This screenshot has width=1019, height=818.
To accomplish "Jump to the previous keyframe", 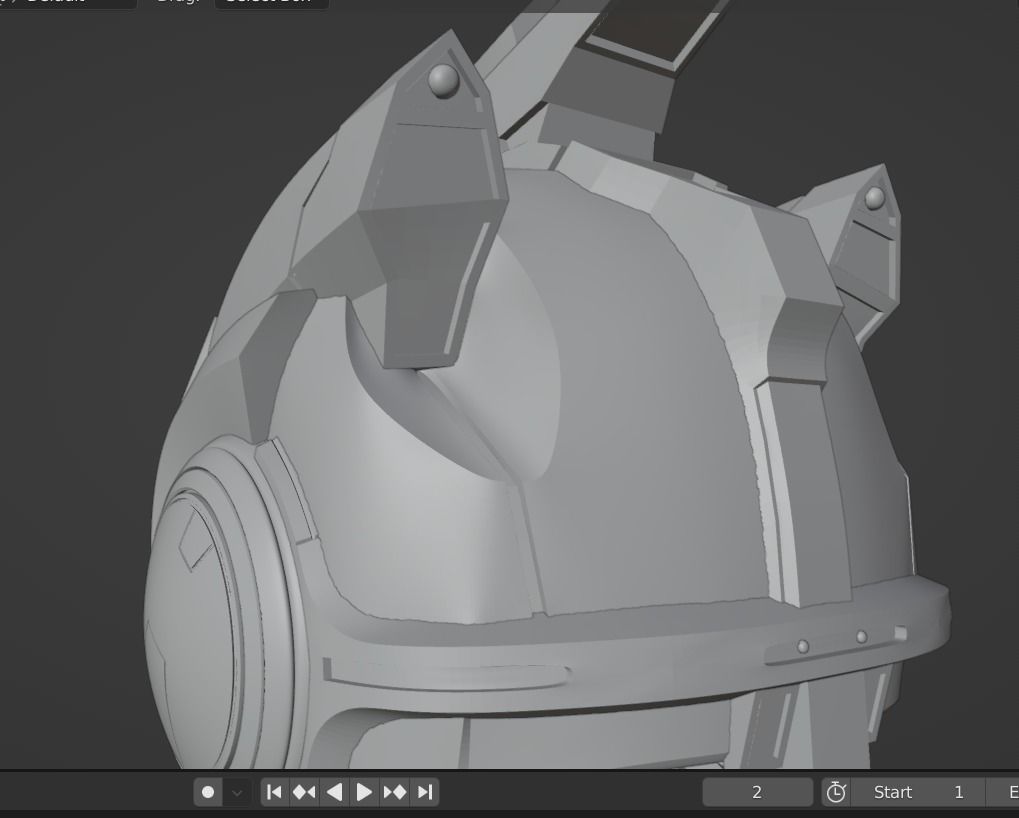I will pos(304,792).
